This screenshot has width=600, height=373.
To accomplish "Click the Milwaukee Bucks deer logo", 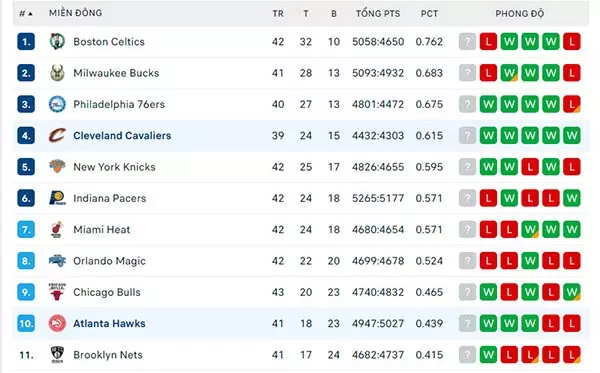I will point(57,73).
